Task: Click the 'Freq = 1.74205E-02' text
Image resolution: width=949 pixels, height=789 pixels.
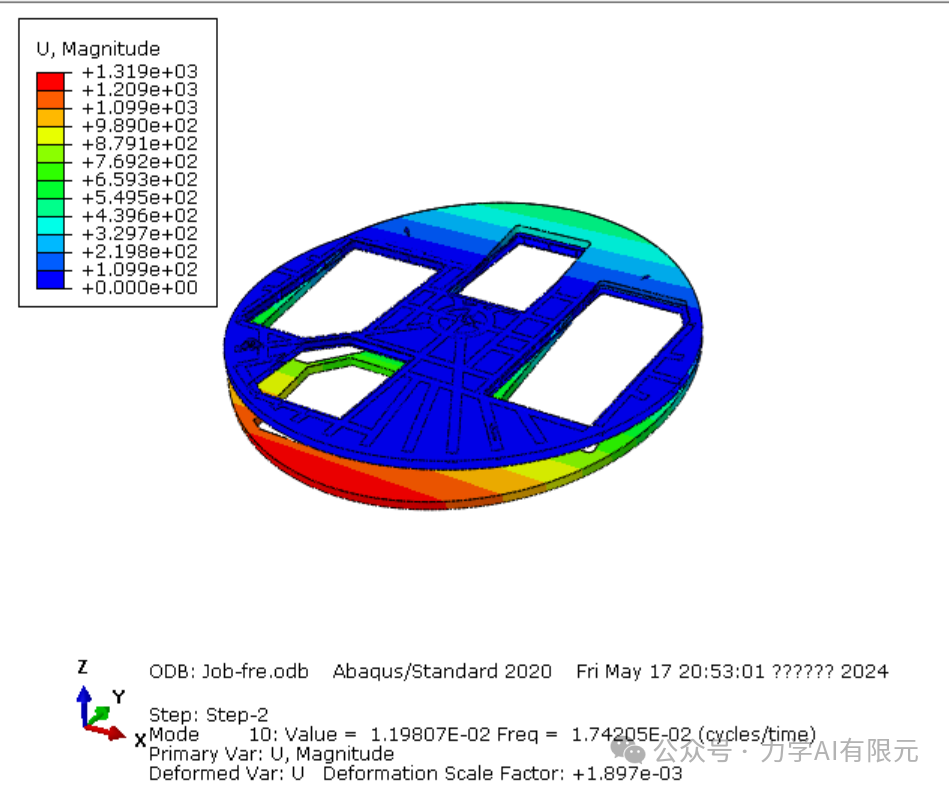Action: click(x=594, y=735)
